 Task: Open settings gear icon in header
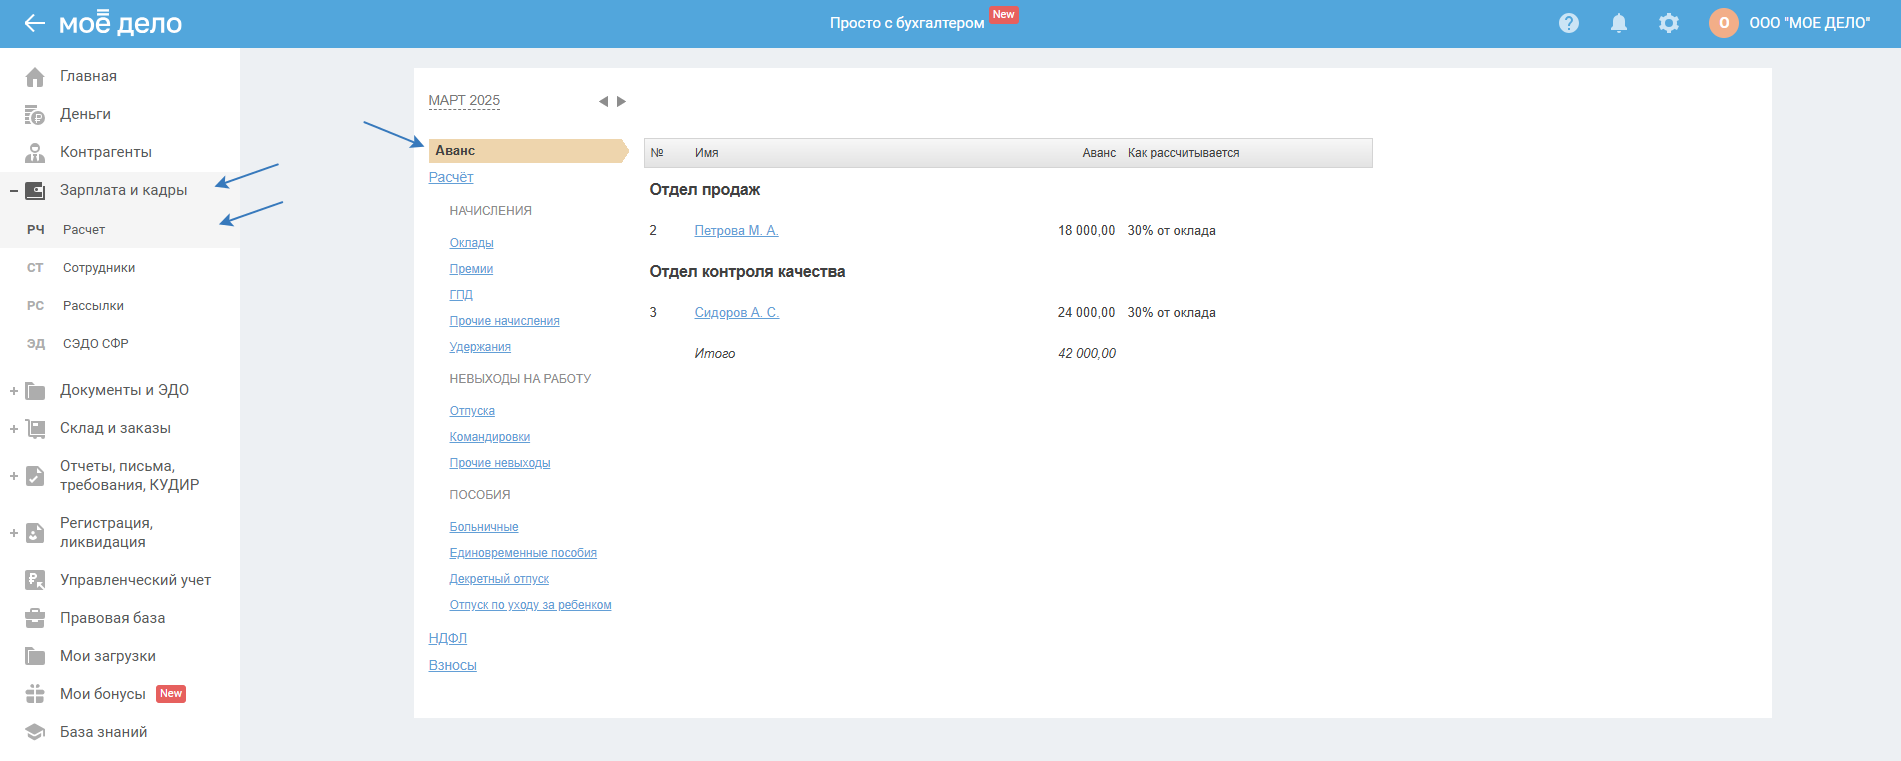(1668, 23)
